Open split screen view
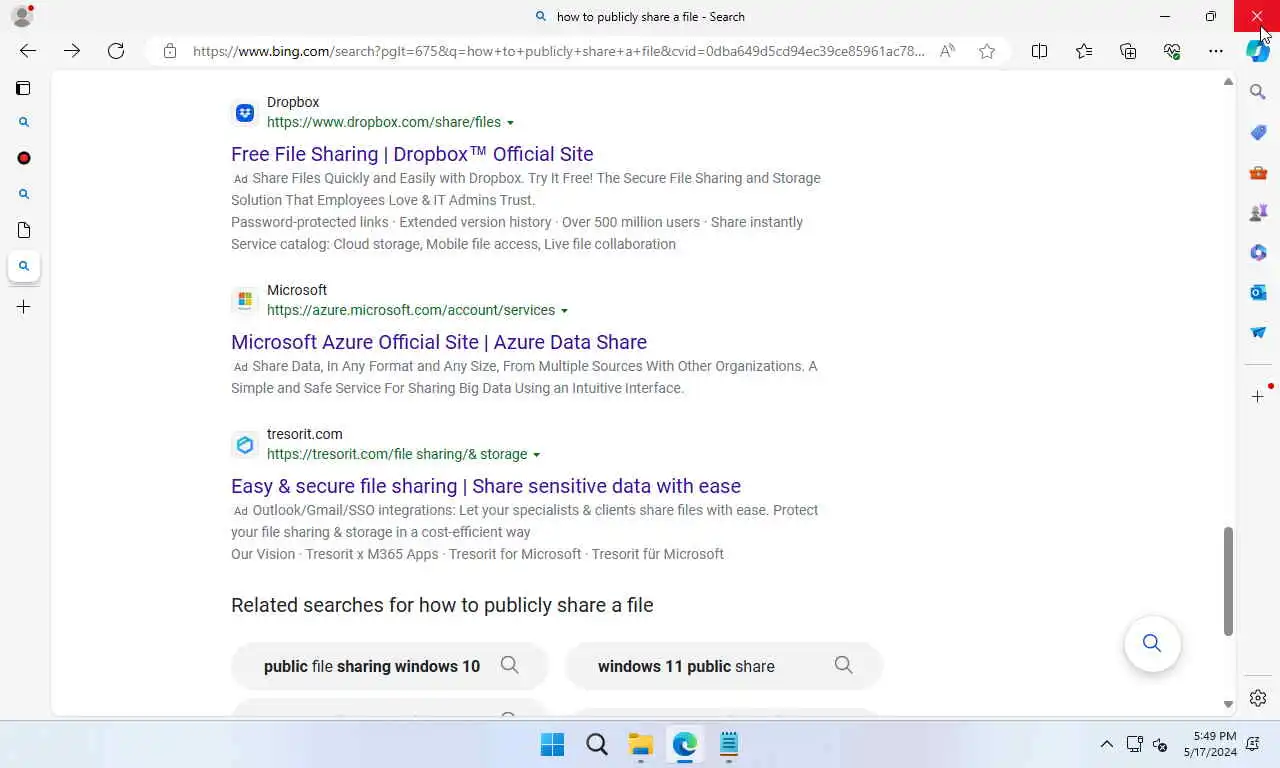The width and height of the screenshot is (1280, 768). (x=1039, y=51)
